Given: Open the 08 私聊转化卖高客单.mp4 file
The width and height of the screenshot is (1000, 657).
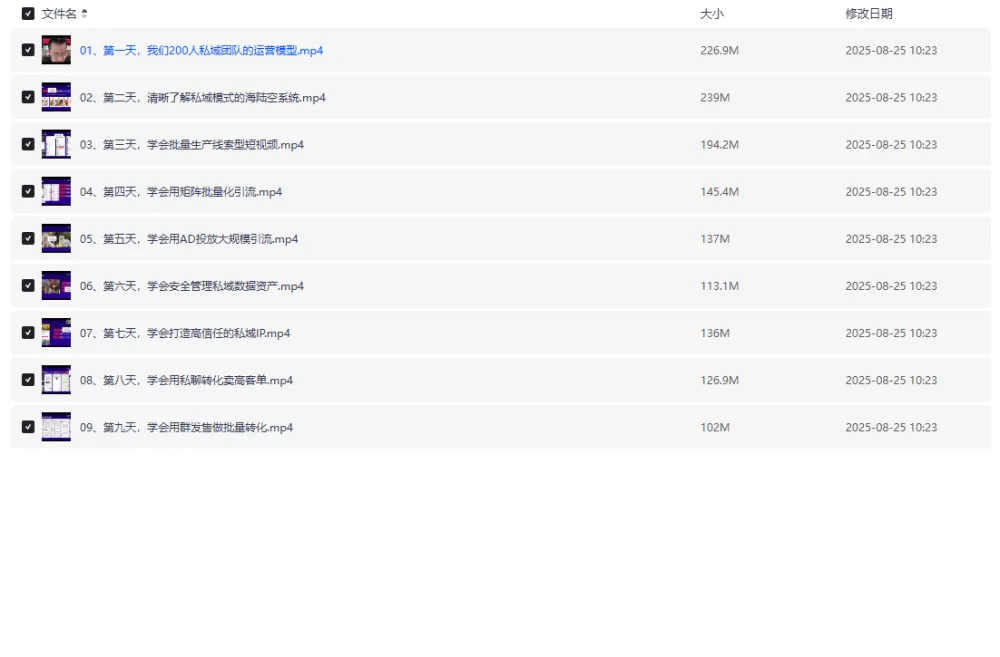Looking at the screenshot, I should click(x=186, y=380).
